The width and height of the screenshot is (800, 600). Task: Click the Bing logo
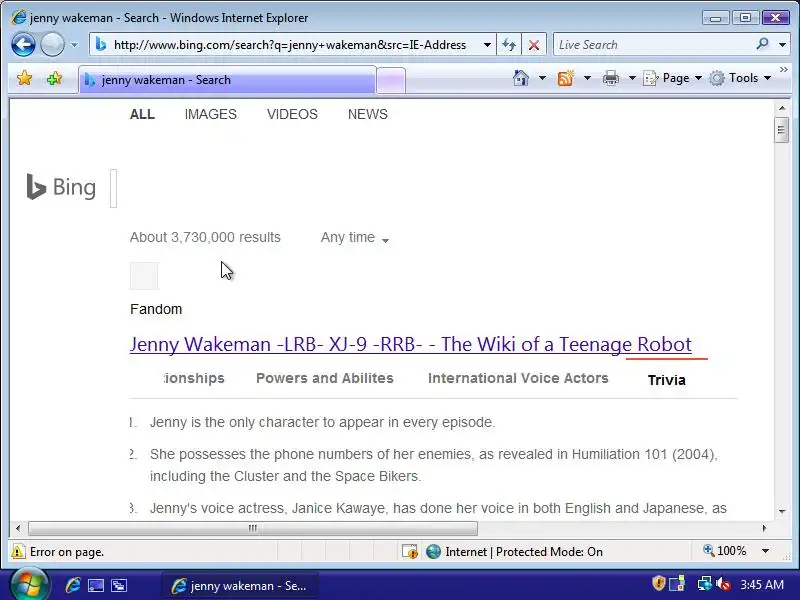coord(61,187)
